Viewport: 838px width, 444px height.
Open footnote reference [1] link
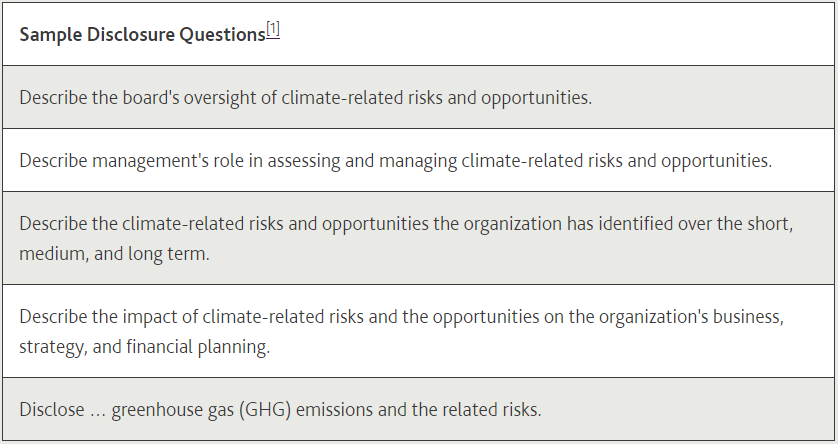(273, 30)
